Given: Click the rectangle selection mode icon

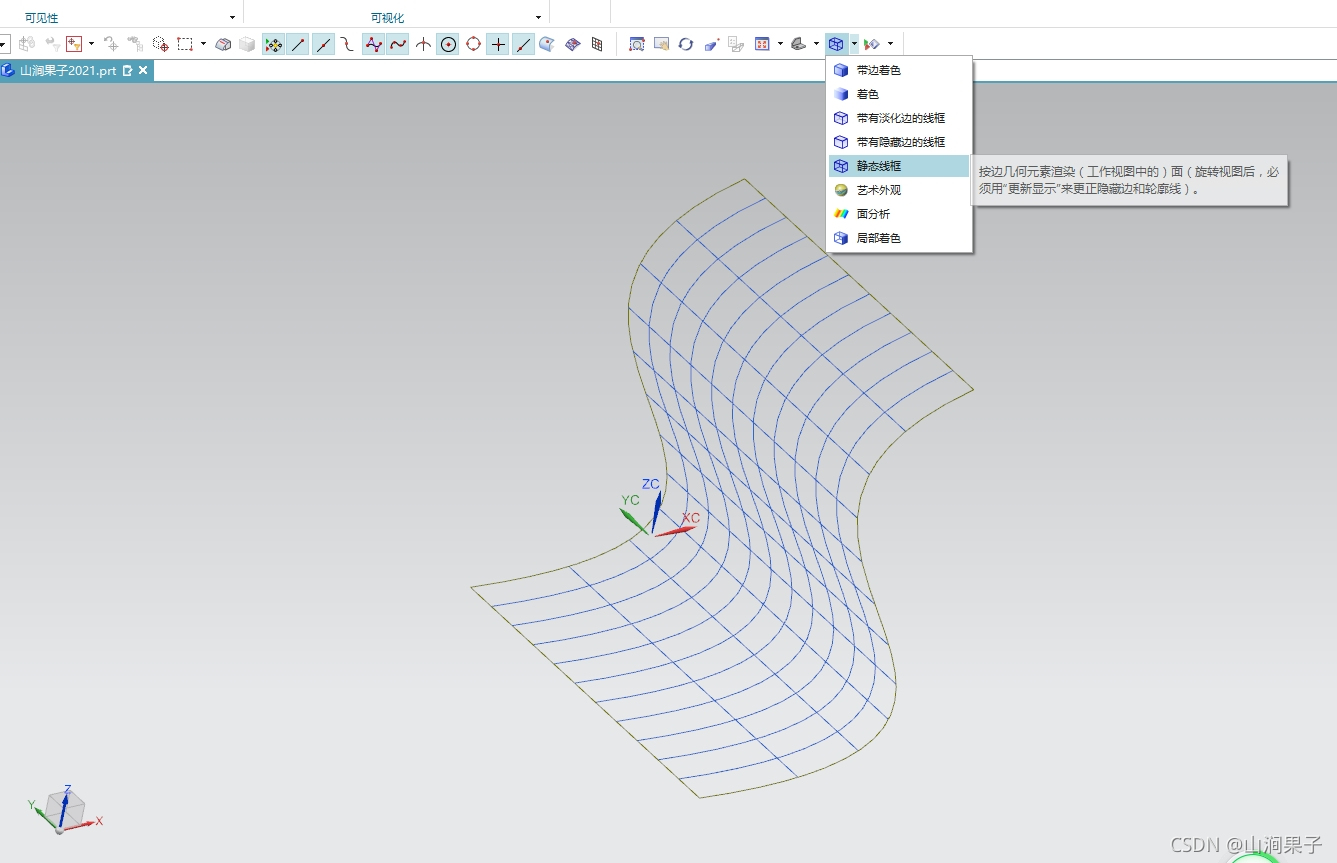Looking at the screenshot, I should [185, 44].
